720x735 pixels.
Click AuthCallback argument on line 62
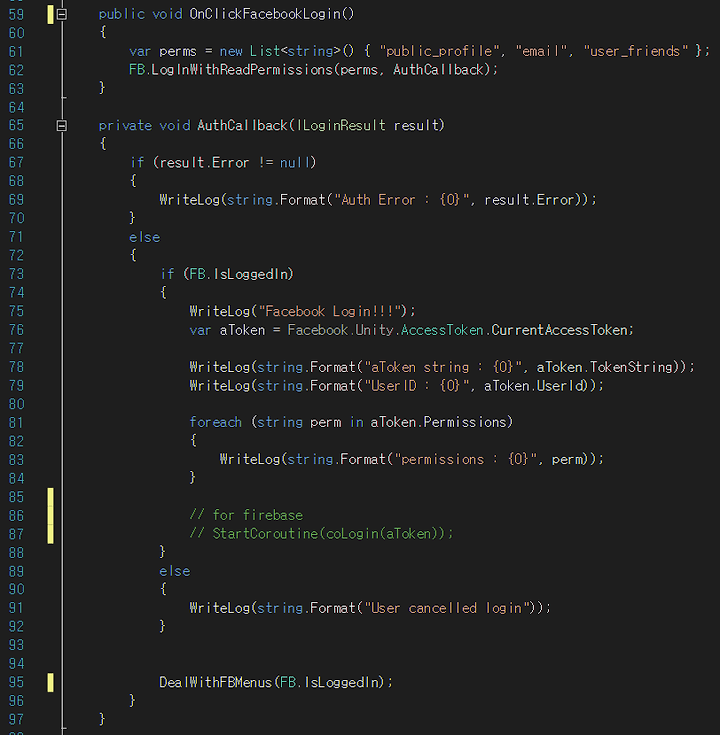[x=438, y=70]
